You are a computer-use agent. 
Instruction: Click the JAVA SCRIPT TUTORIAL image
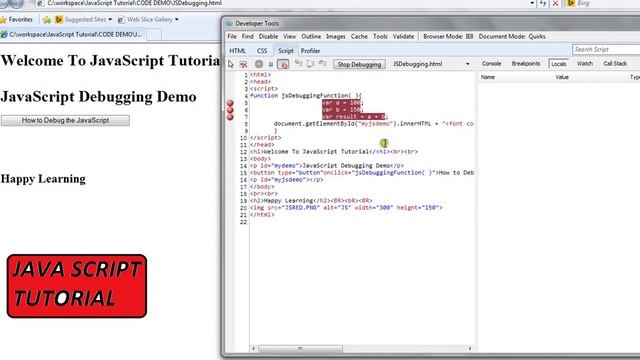pyautogui.click(x=77, y=286)
